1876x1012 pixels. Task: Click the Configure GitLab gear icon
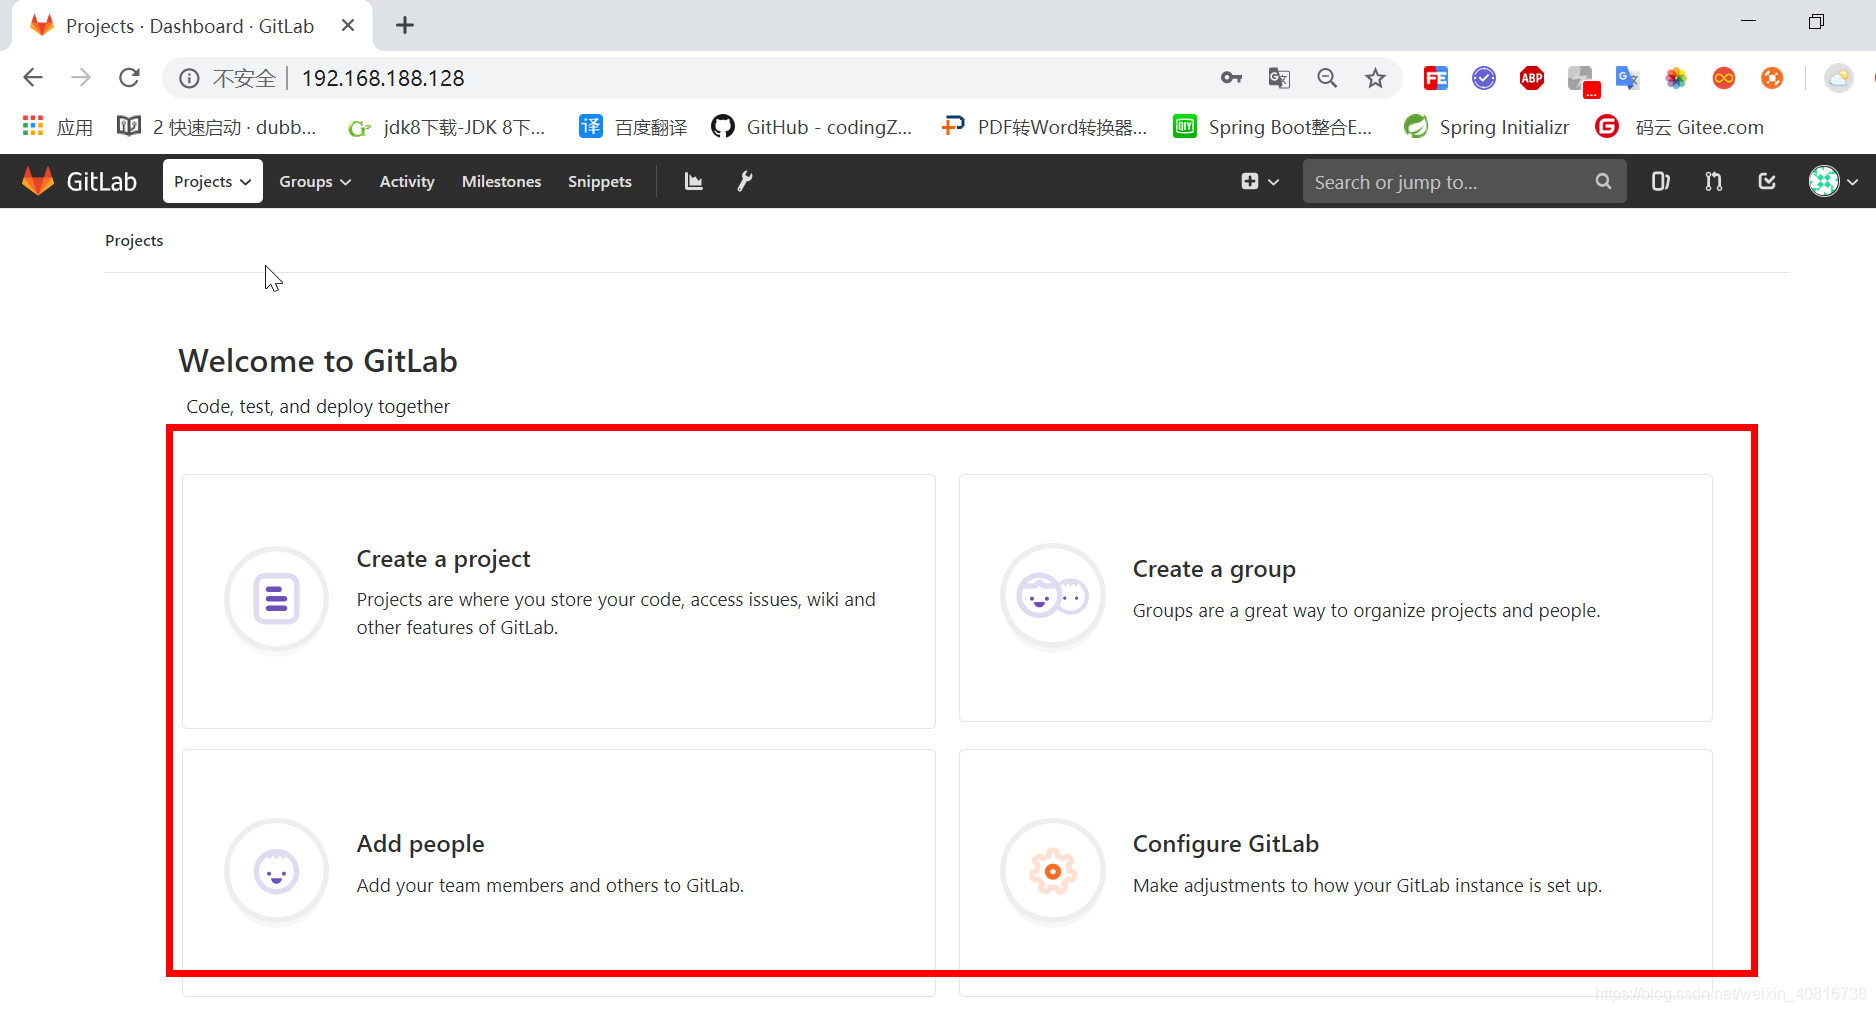(1052, 872)
